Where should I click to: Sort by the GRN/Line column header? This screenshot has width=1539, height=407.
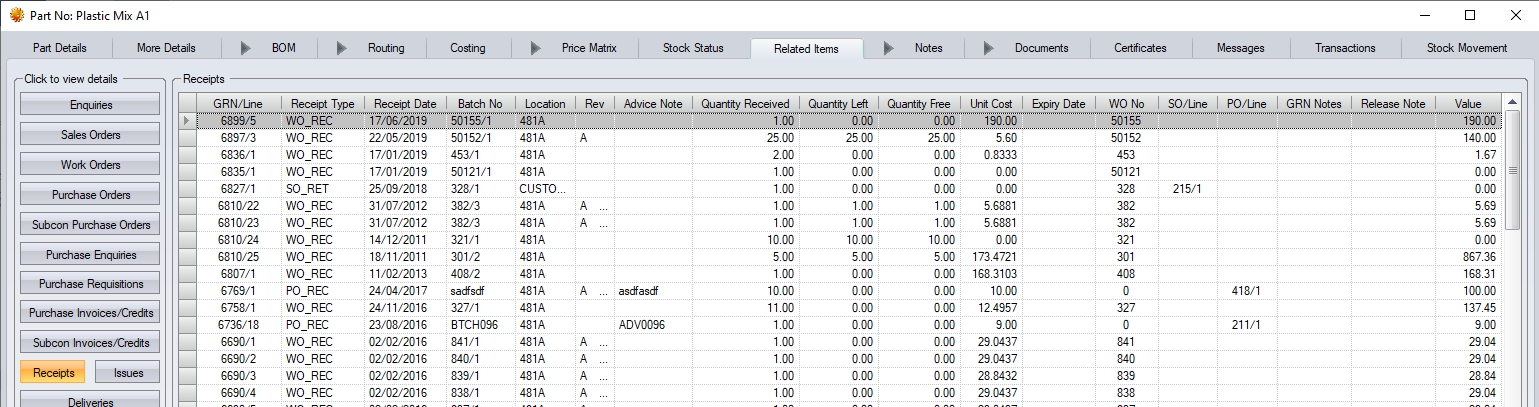click(238, 104)
